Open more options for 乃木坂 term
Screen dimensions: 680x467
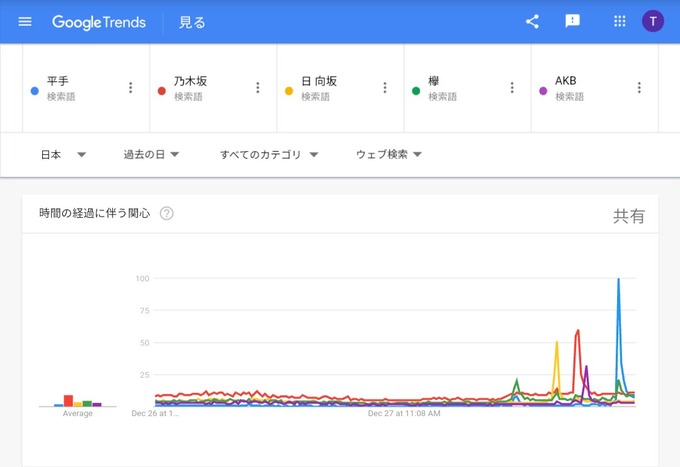[x=257, y=88]
